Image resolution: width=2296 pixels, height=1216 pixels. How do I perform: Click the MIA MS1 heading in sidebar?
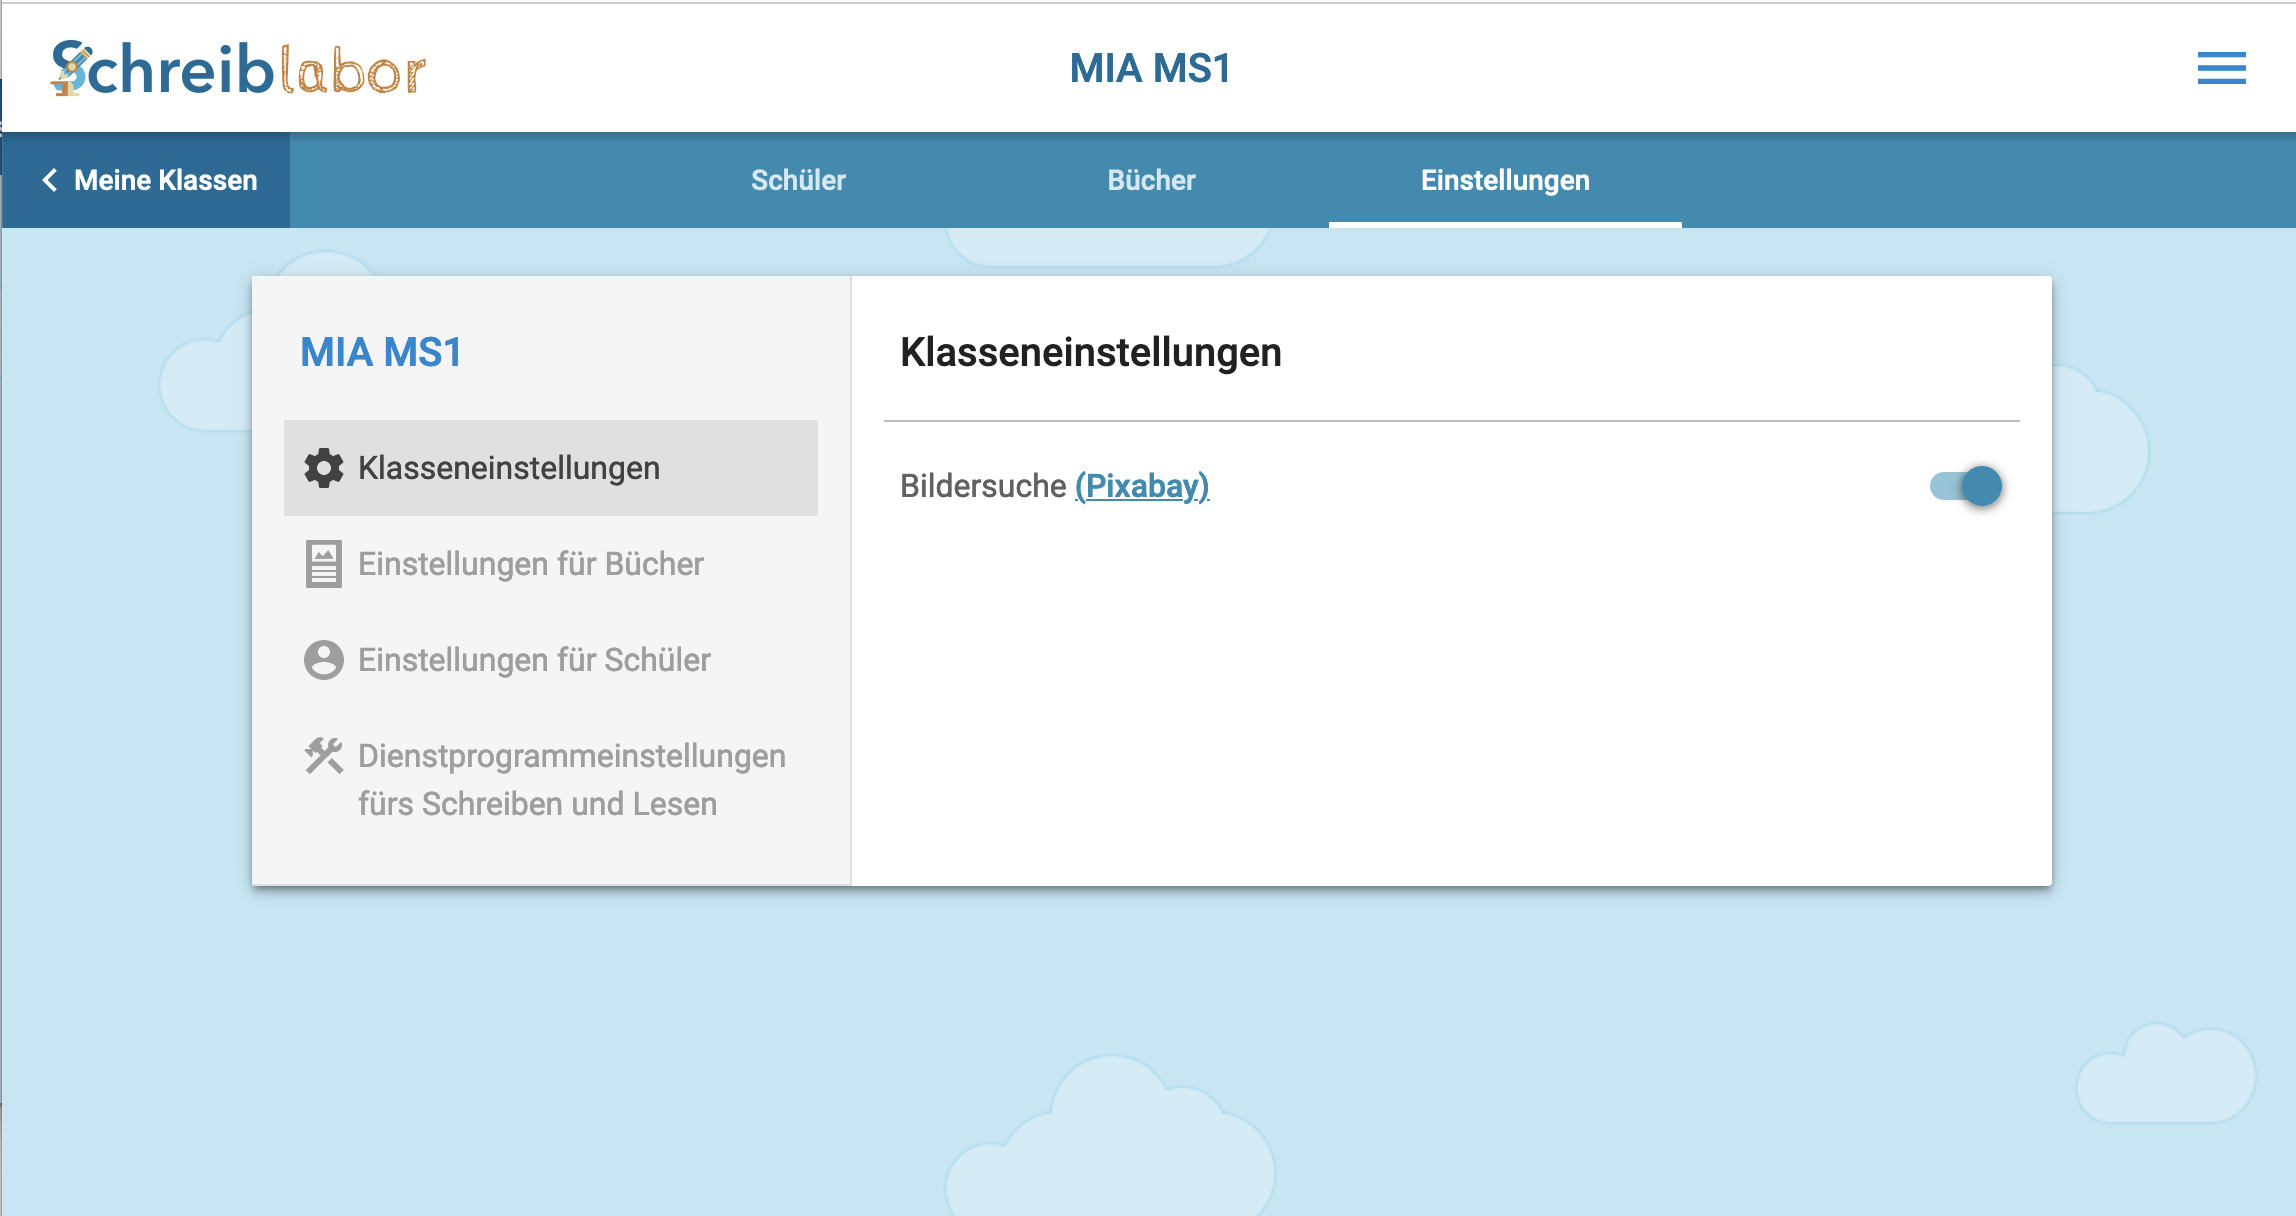pyautogui.click(x=381, y=352)
